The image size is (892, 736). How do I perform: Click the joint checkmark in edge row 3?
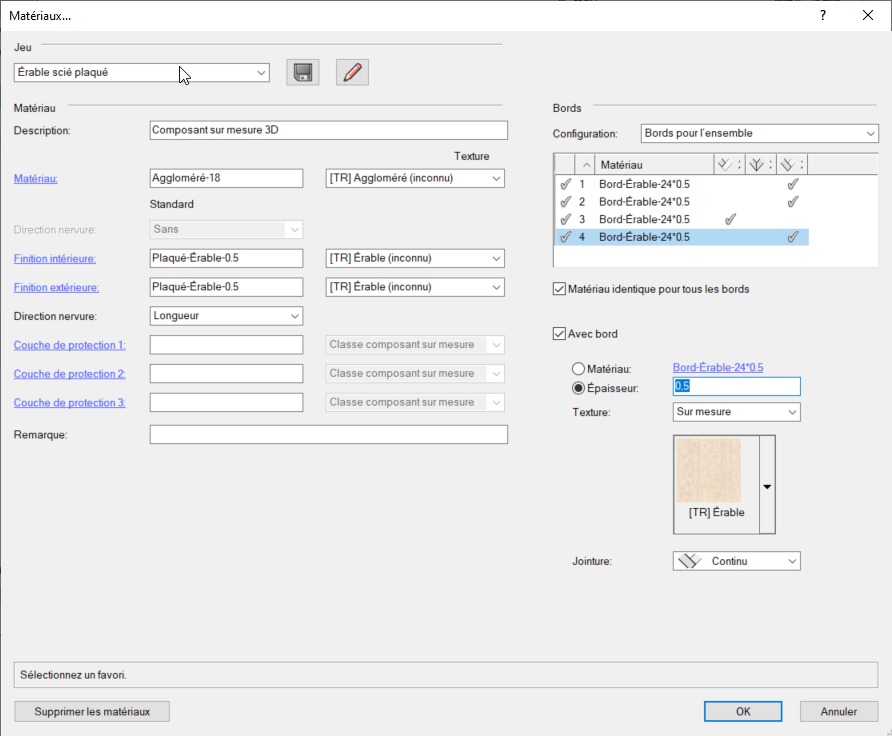pos(730,219)
